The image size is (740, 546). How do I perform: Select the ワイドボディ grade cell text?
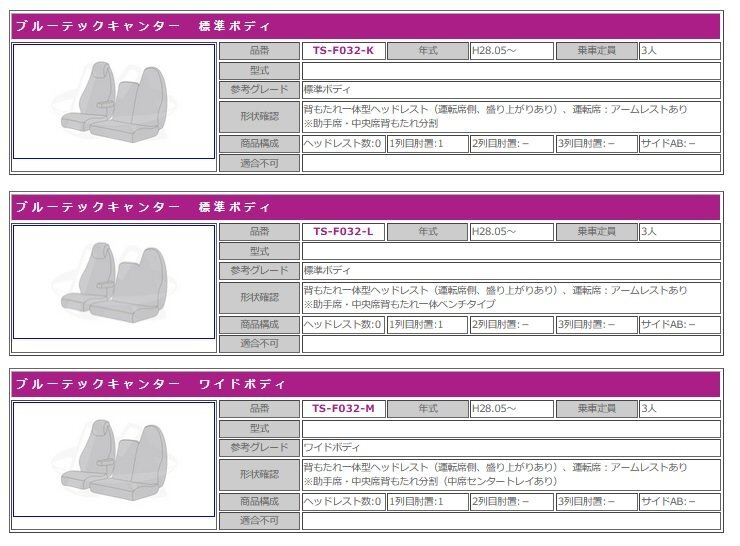point(332,447)
